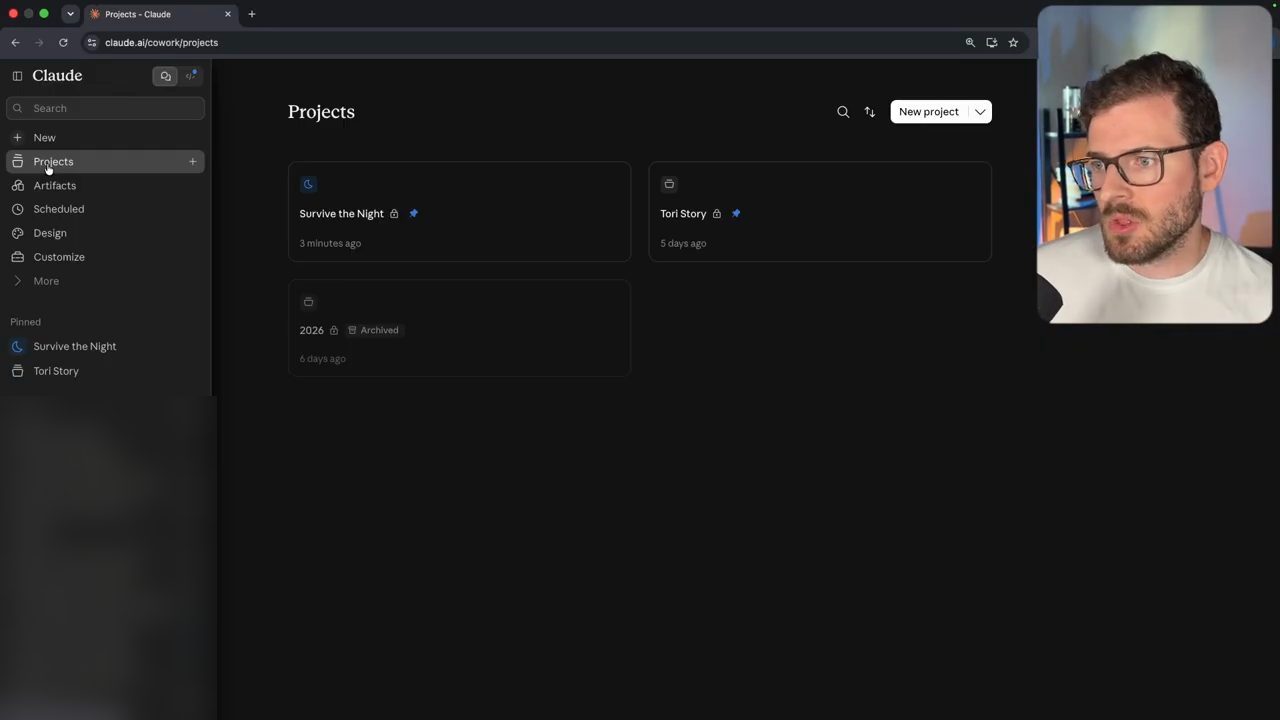
Task: Open the sort order arrows icon
Action: [x=870, y=112]
